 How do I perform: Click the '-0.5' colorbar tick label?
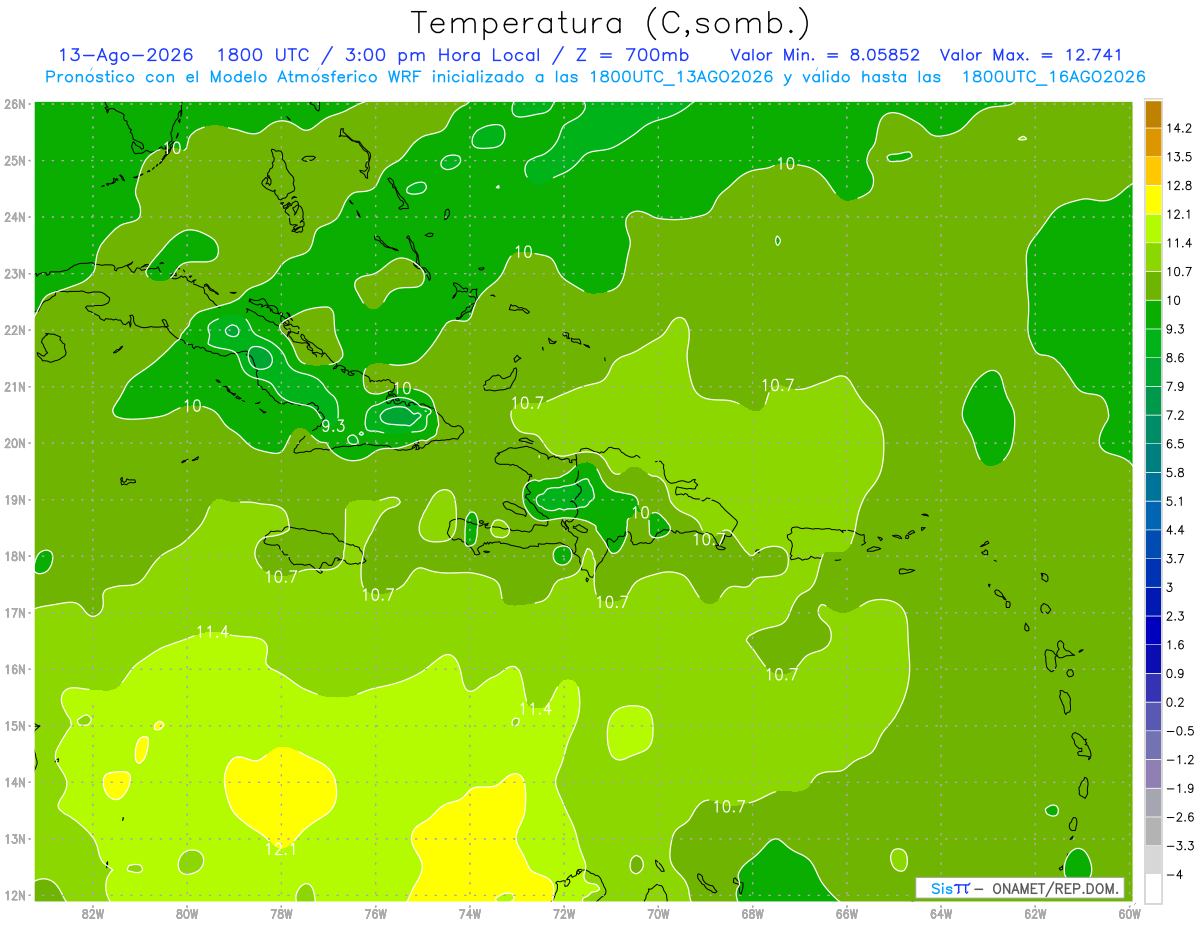coord(1180,731)
